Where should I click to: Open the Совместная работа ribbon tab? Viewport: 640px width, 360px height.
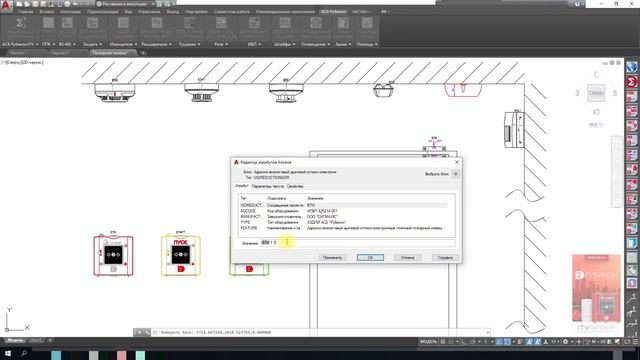point(231,12)
